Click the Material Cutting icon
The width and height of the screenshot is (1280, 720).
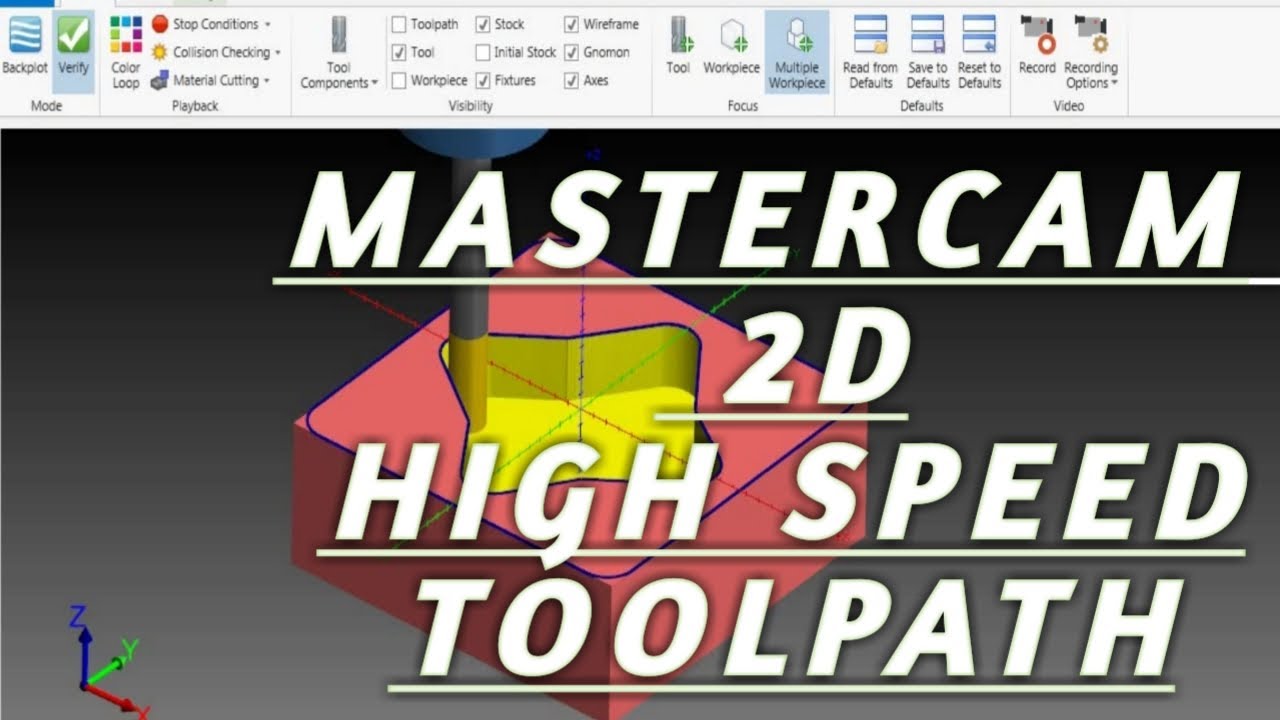coord(160,80)
